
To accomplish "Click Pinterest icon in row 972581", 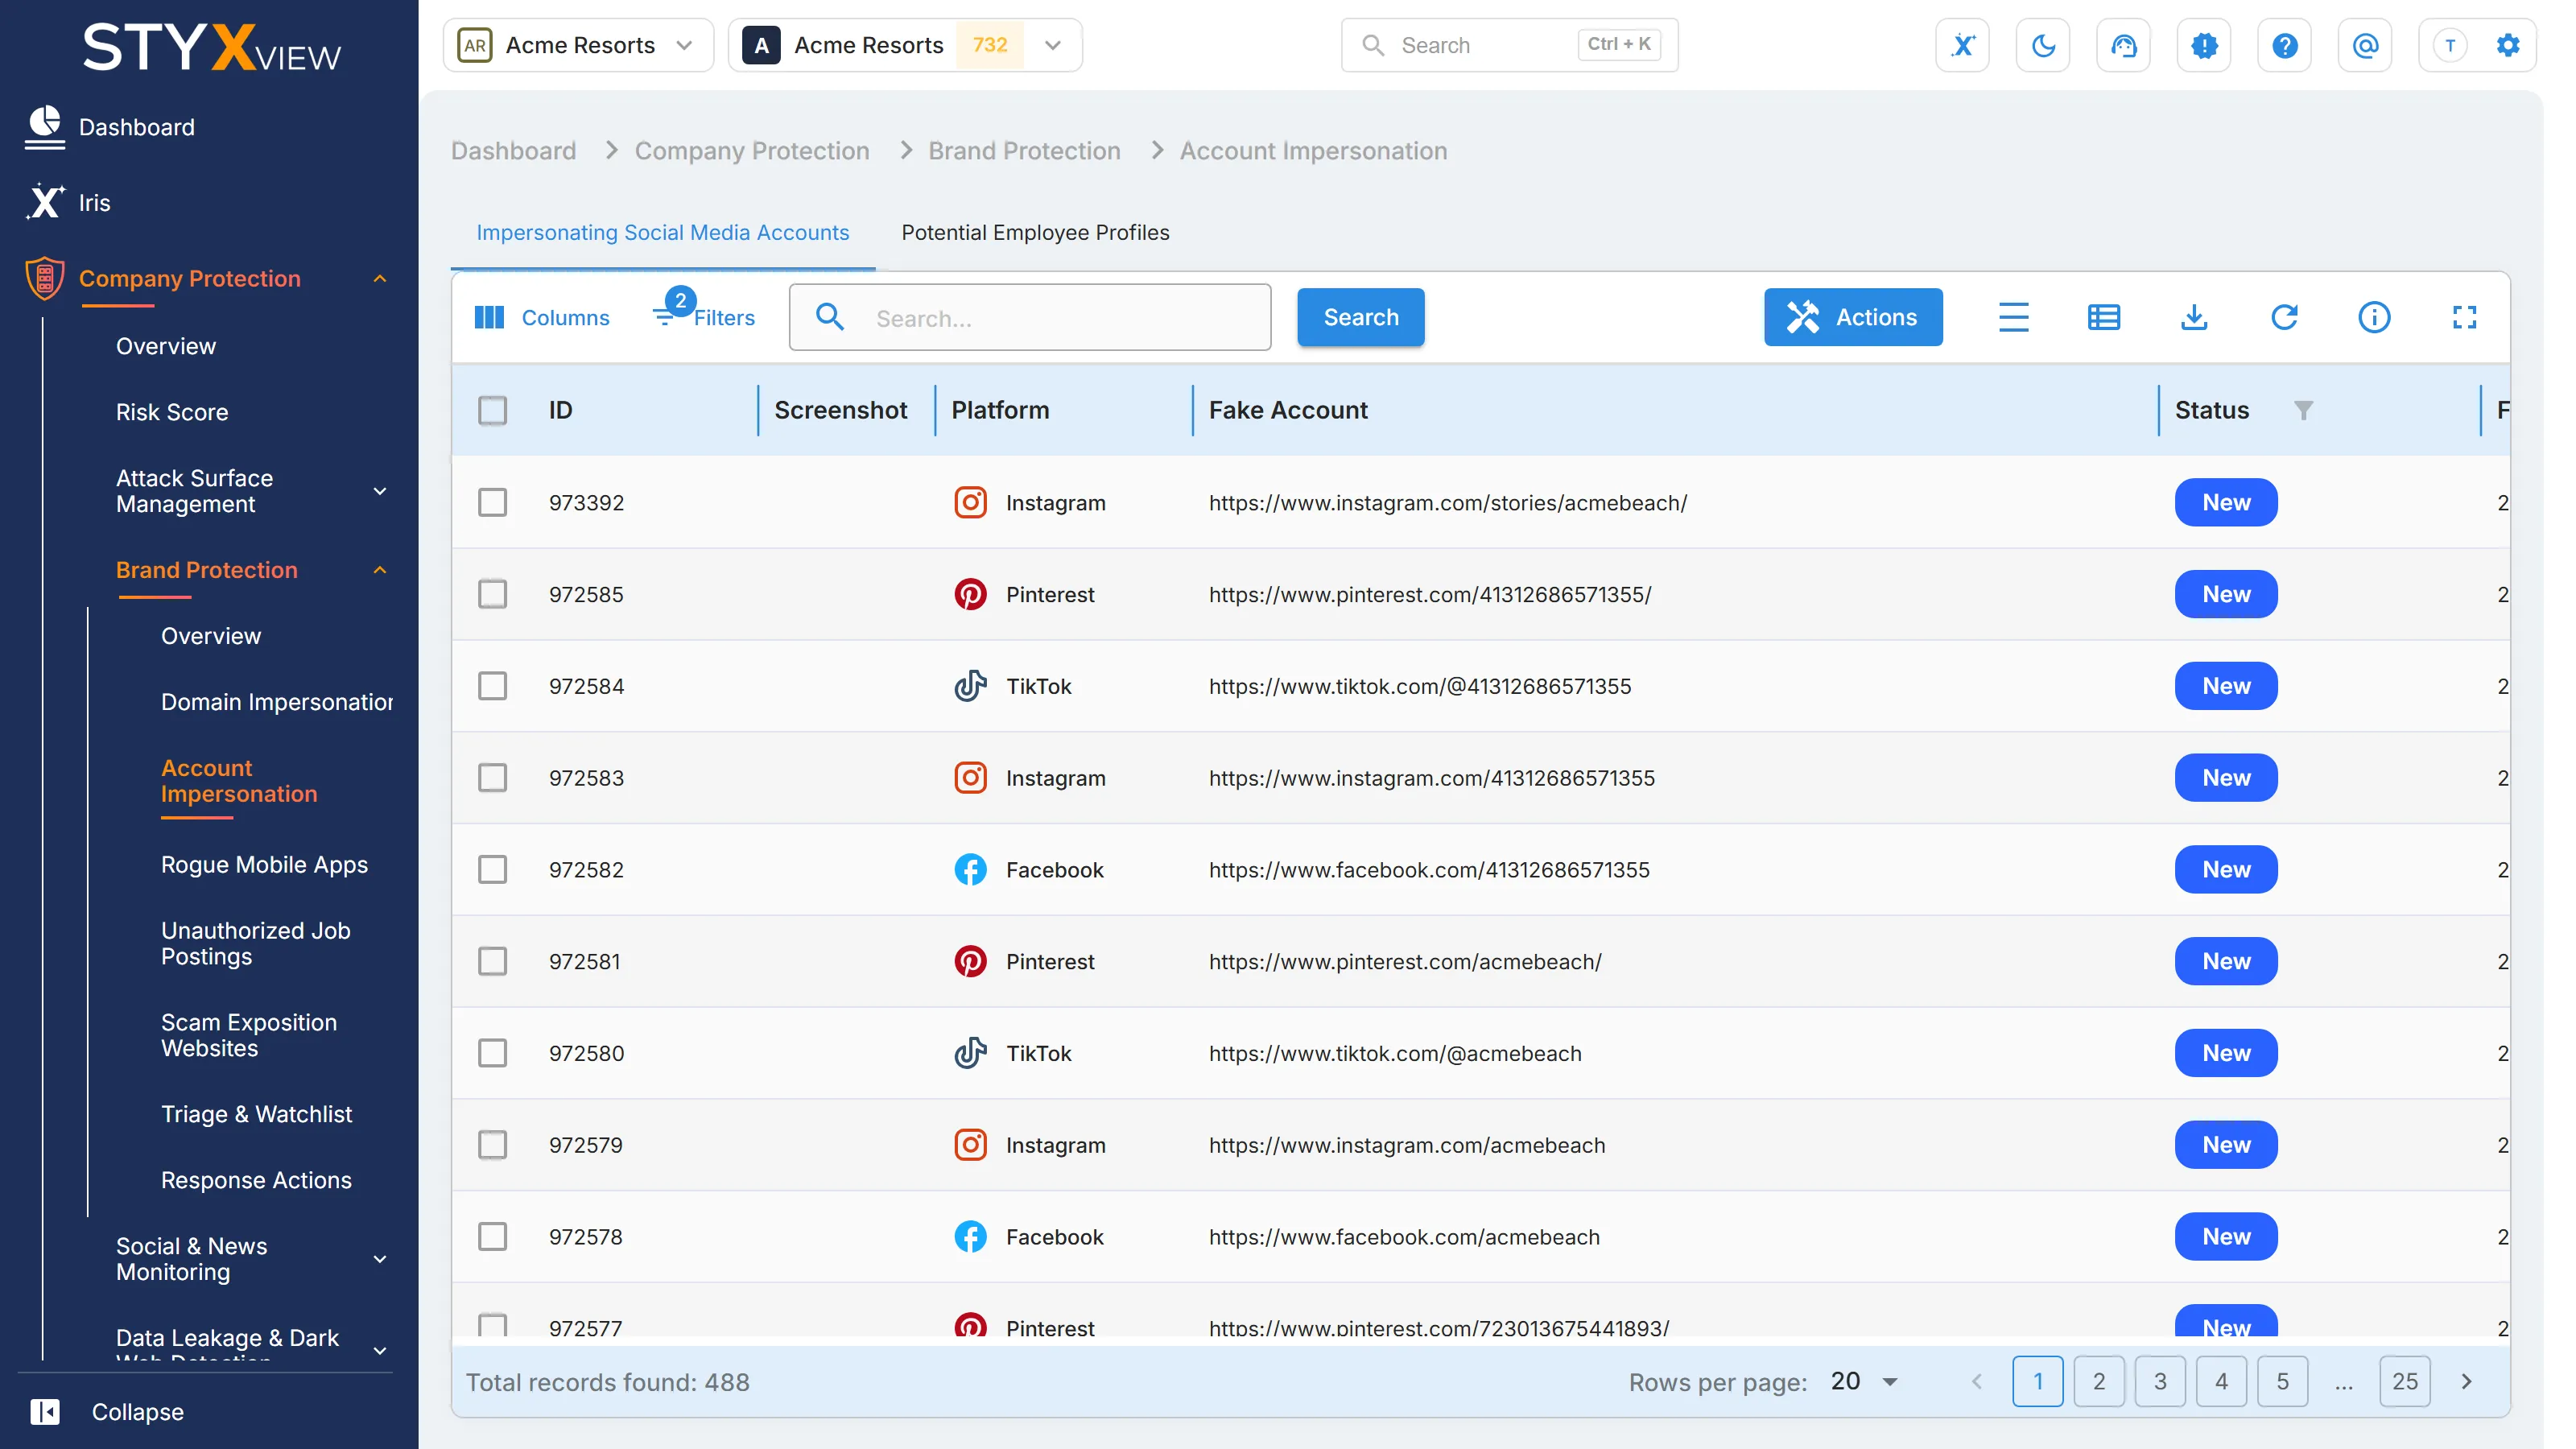I will [970, 961].
